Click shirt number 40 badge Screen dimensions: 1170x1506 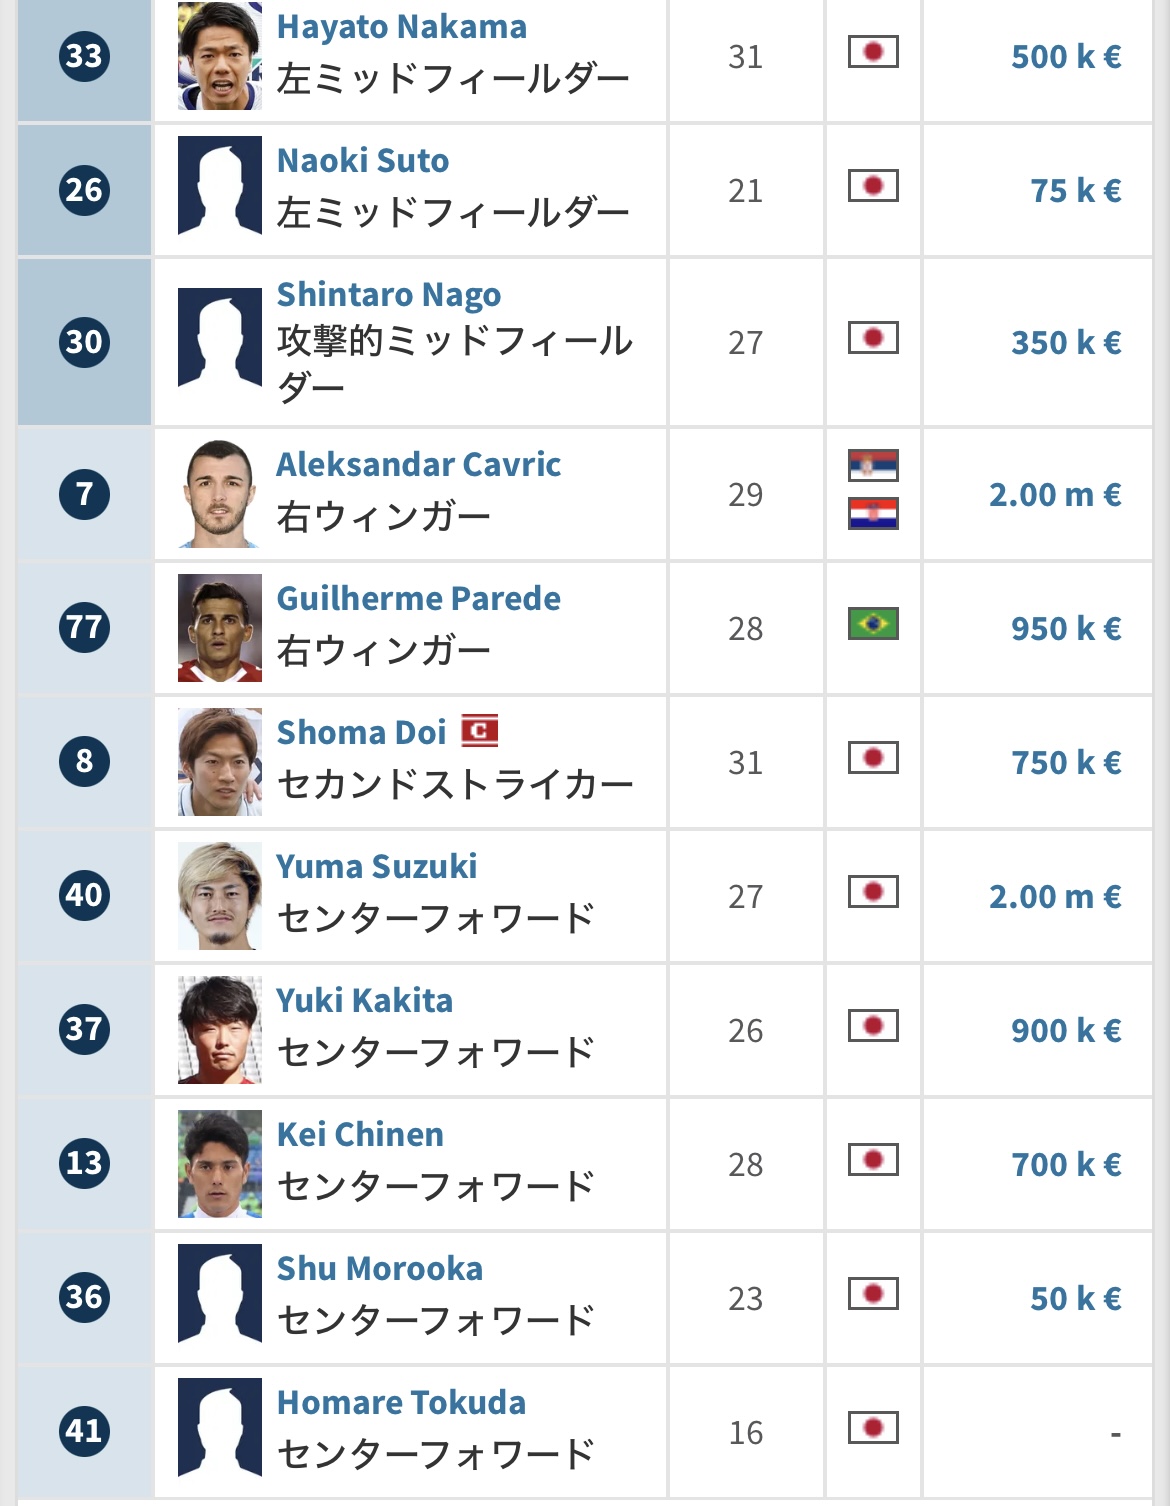[84, 895]
